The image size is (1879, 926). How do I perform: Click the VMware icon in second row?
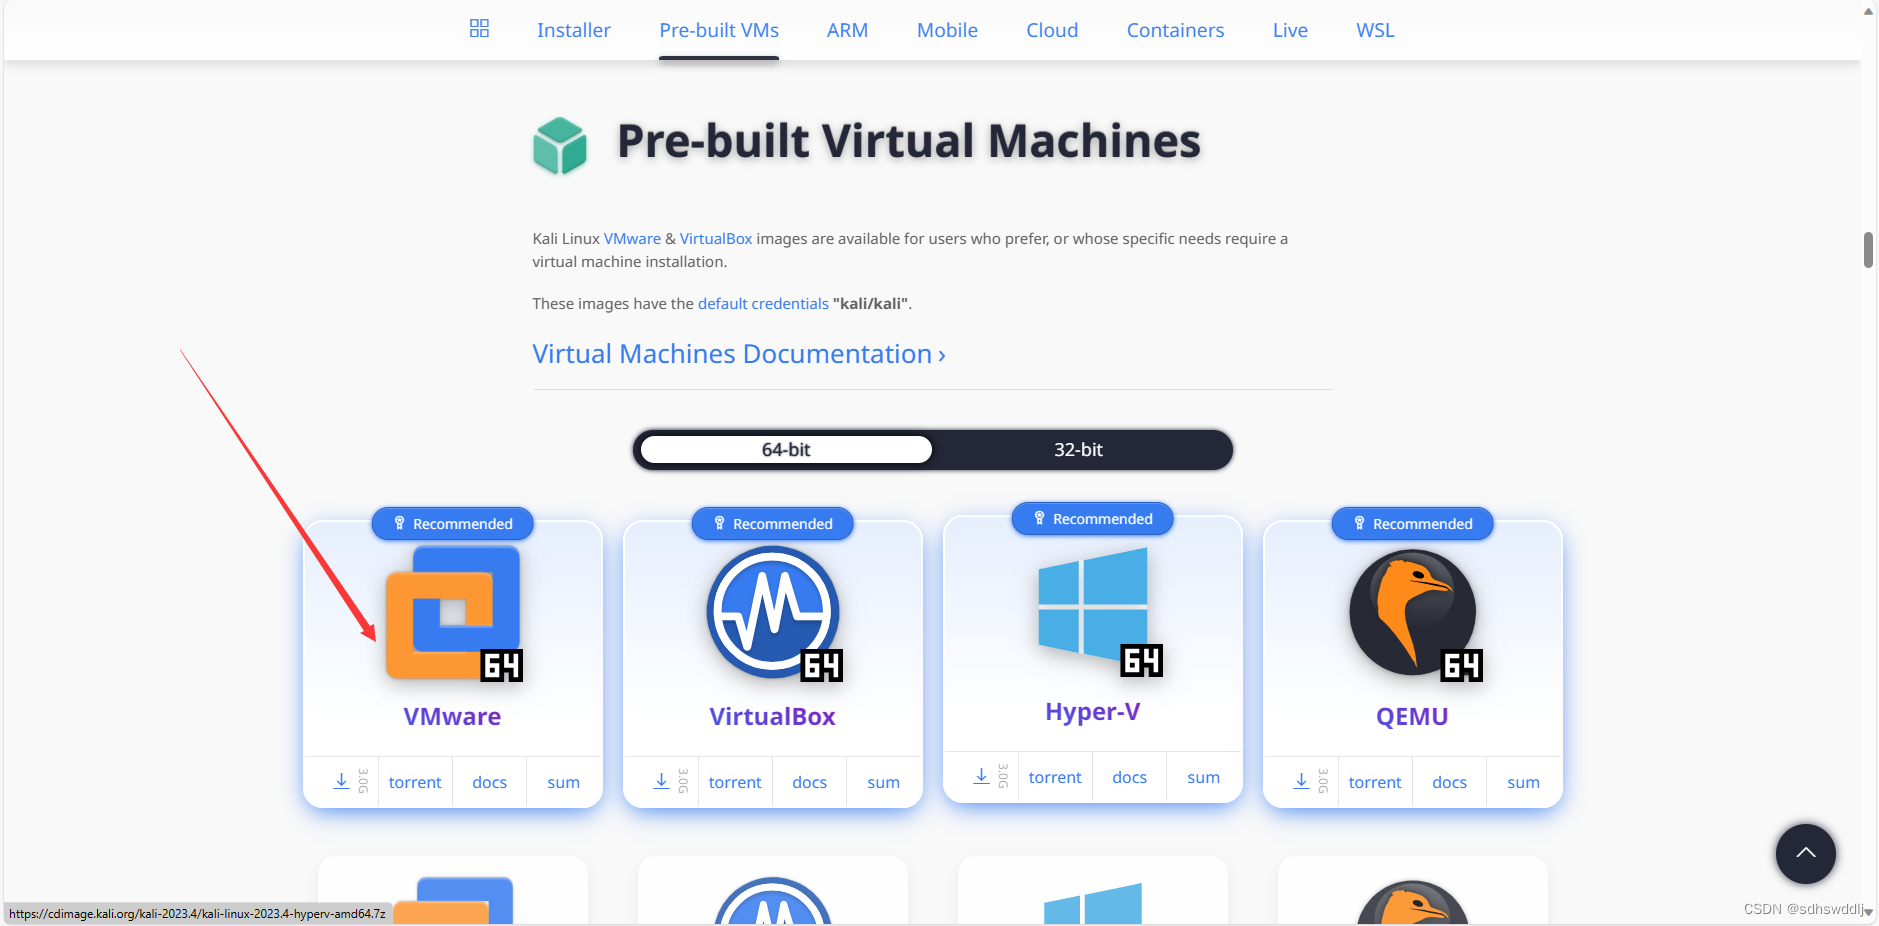pyautogui.click(x=453, y=900)
